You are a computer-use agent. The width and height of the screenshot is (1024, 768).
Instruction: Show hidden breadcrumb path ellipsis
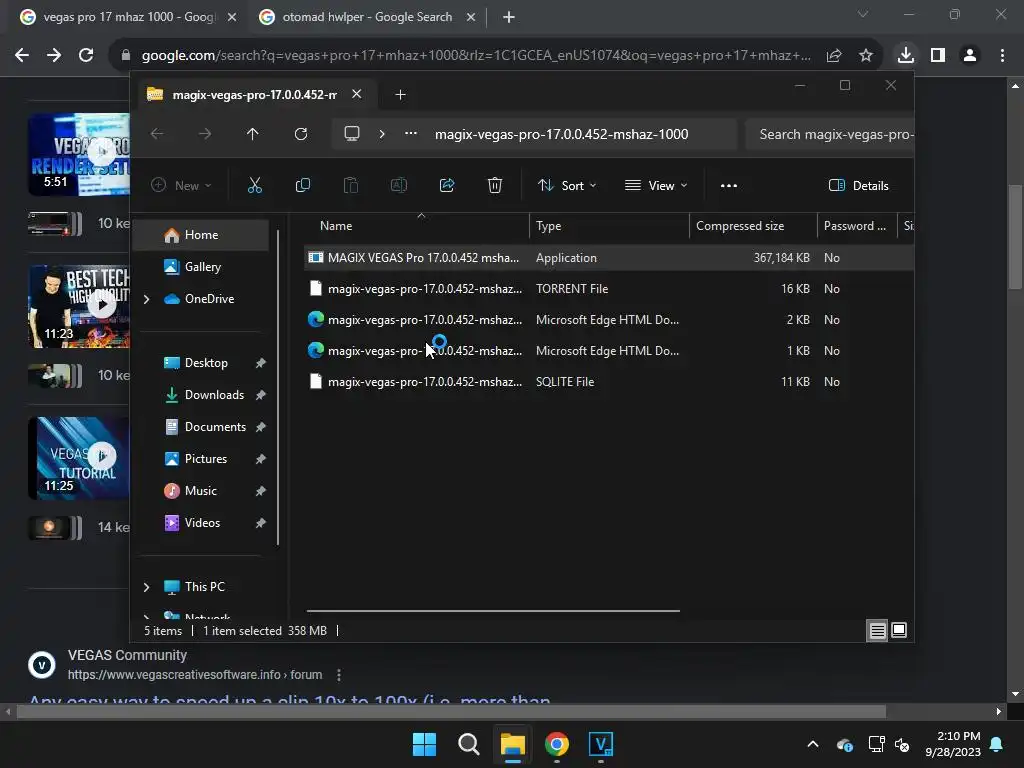tap(411, 134)
